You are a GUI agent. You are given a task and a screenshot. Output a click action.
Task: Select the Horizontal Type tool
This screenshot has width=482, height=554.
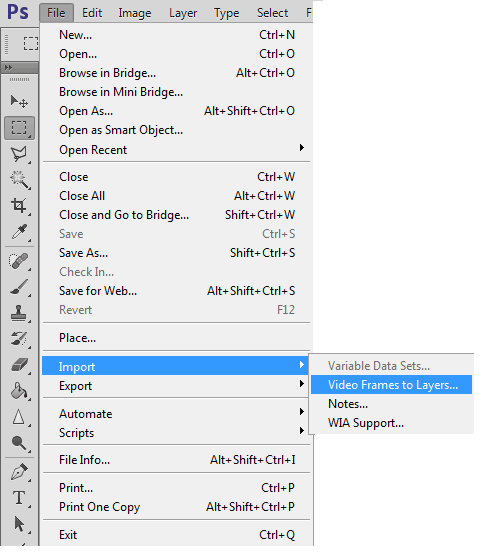coord(19,498)
